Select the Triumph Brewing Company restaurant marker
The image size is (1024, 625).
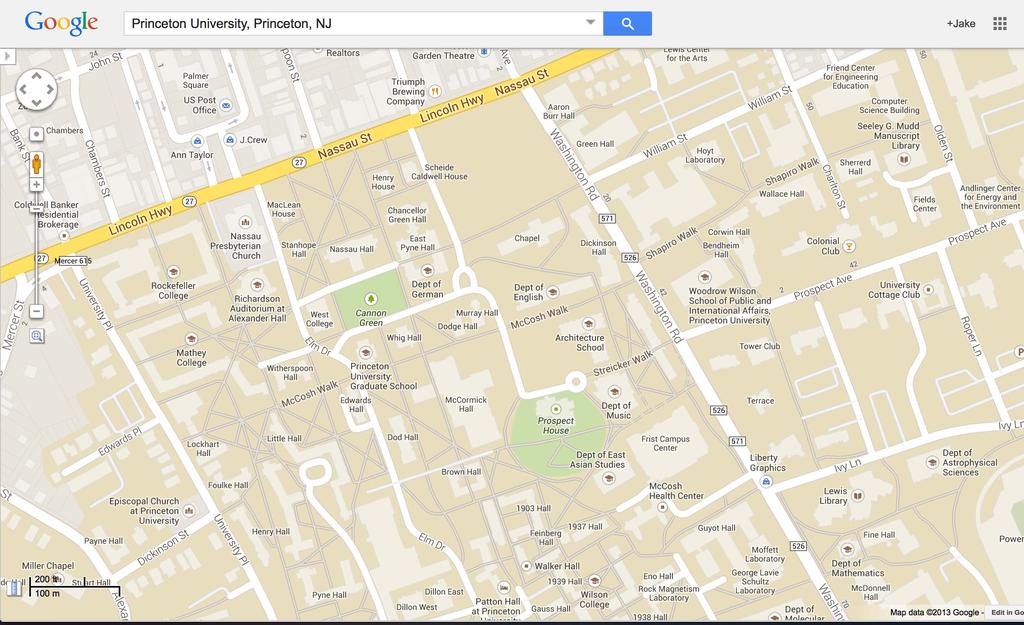pyautogui.click(x=434, y=91)
